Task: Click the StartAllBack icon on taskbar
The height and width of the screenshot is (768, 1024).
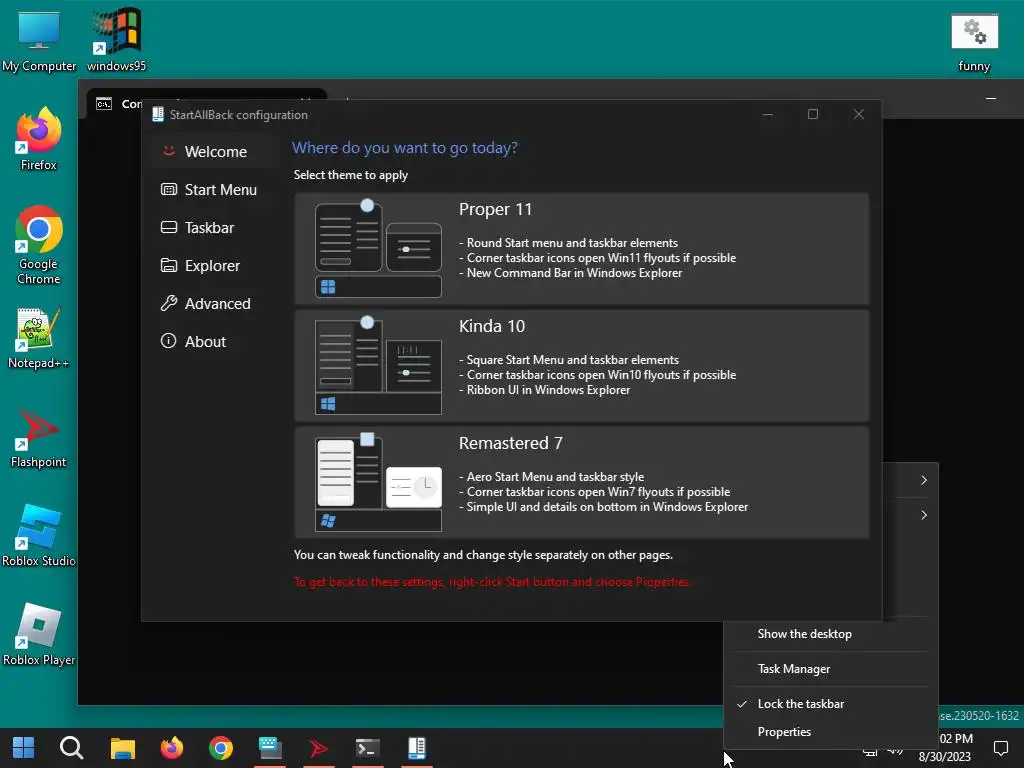Action: point(417,748)
